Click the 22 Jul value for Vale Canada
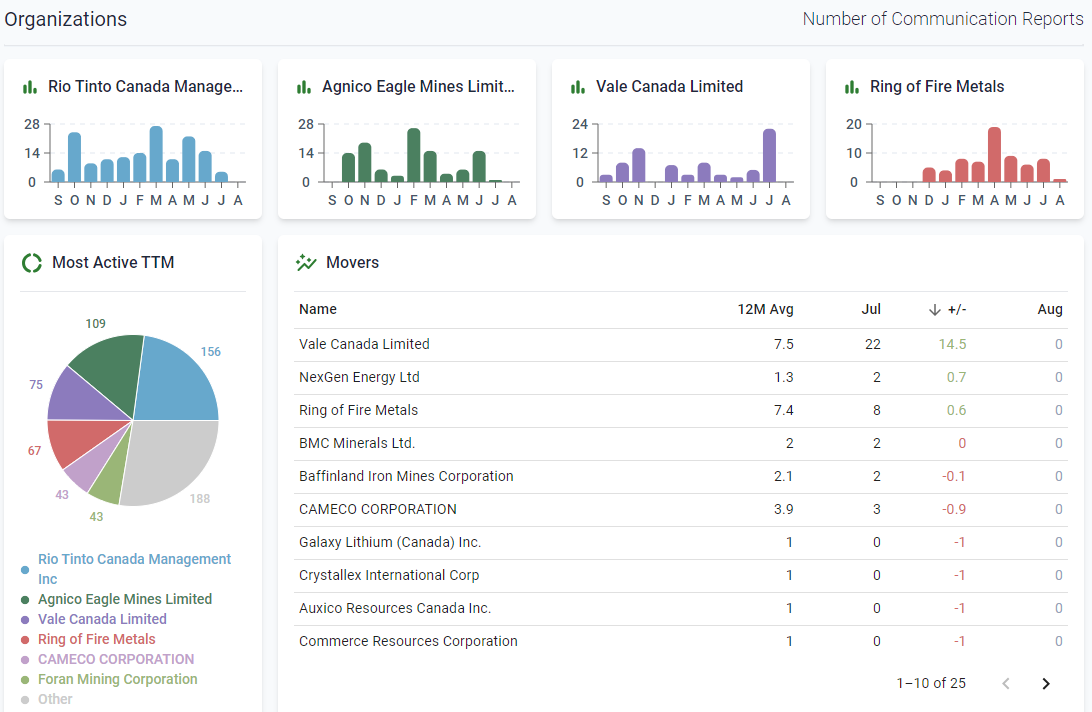 pyautogui.click(x=873, y=344)
